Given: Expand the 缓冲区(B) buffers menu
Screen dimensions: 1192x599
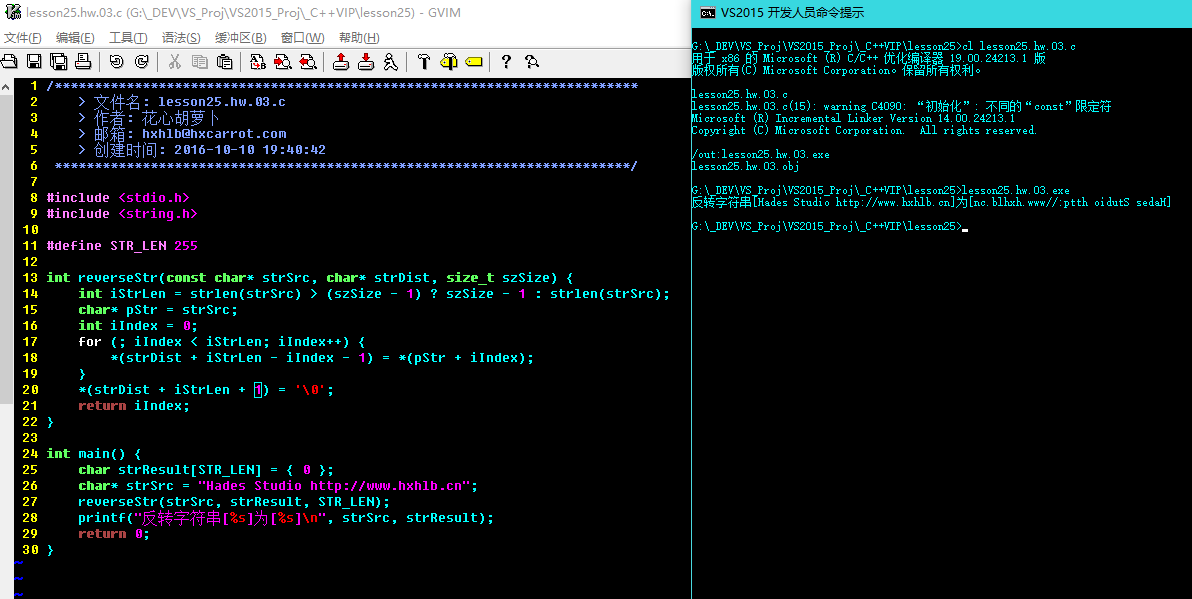Looking at the screenshot, I should click(240, 38).
